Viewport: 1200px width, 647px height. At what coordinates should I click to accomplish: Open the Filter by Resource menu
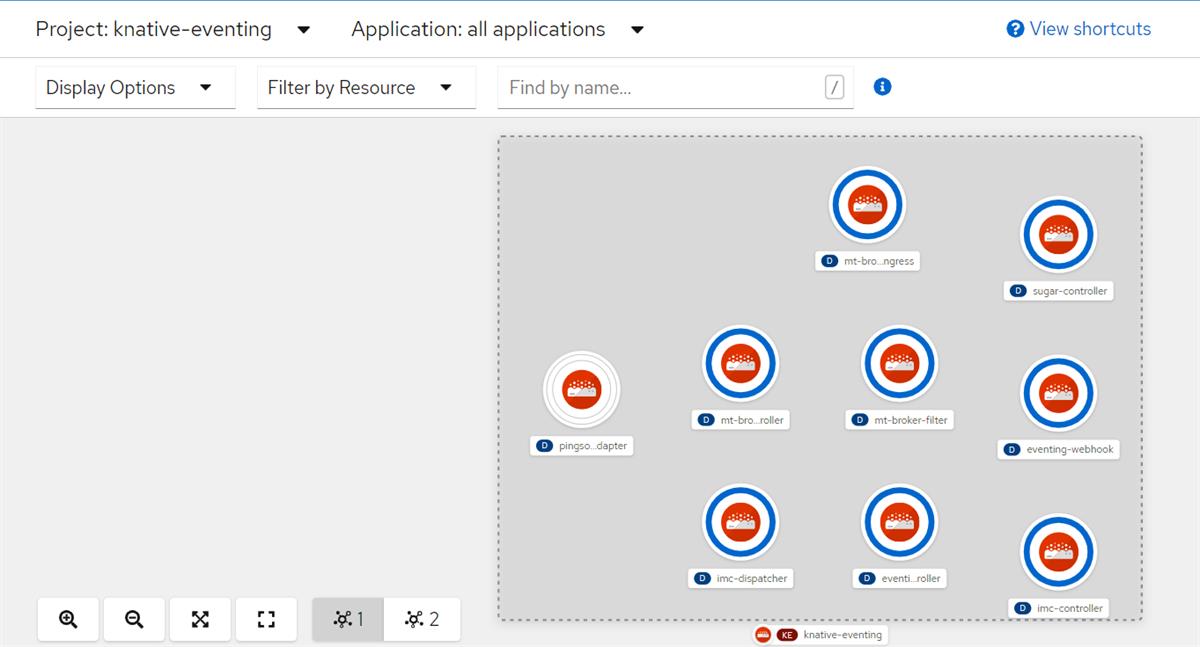(366, 87)
